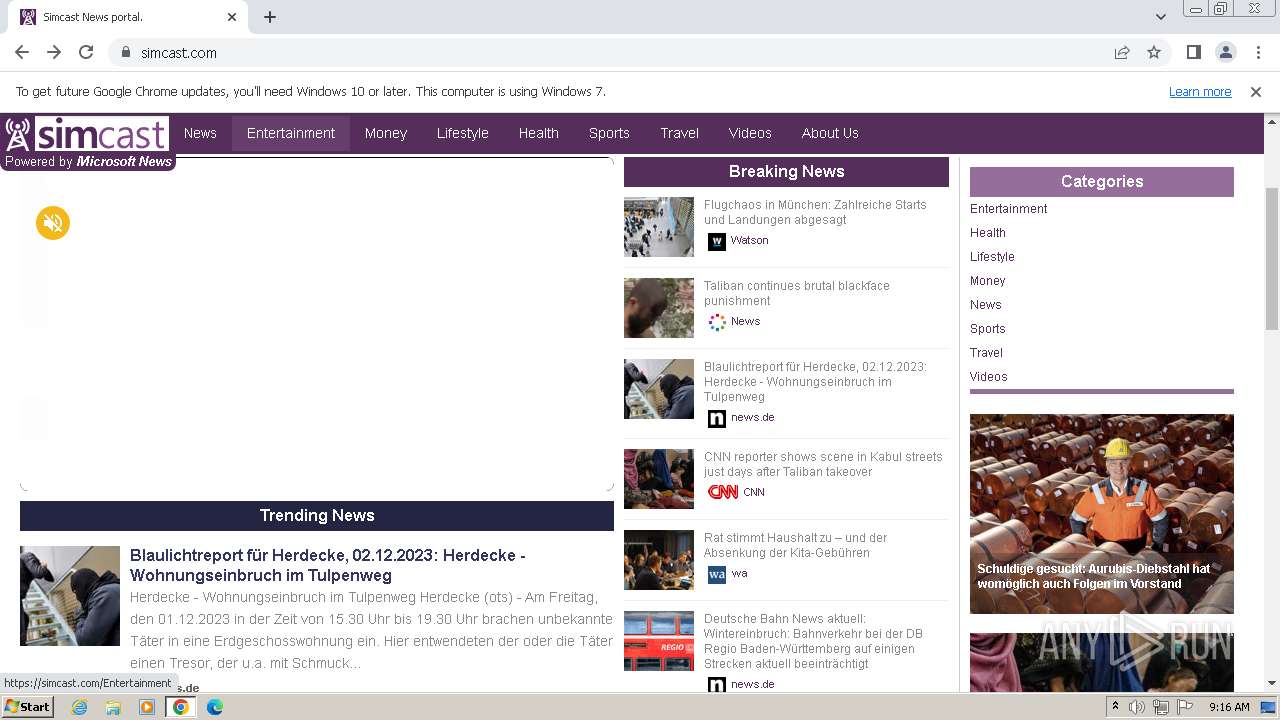Screen dimensions: 1280x720
Task: Open the Aurubis-Diebstahl image story card
Action: point(1102,514)
